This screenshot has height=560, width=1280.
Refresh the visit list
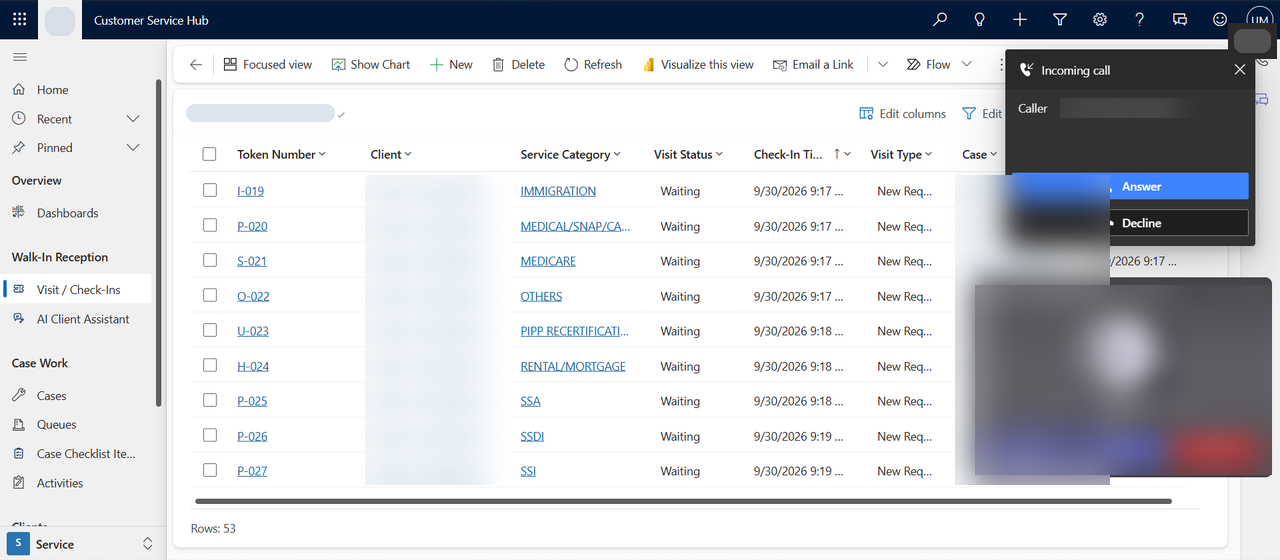tap(593, 64)
